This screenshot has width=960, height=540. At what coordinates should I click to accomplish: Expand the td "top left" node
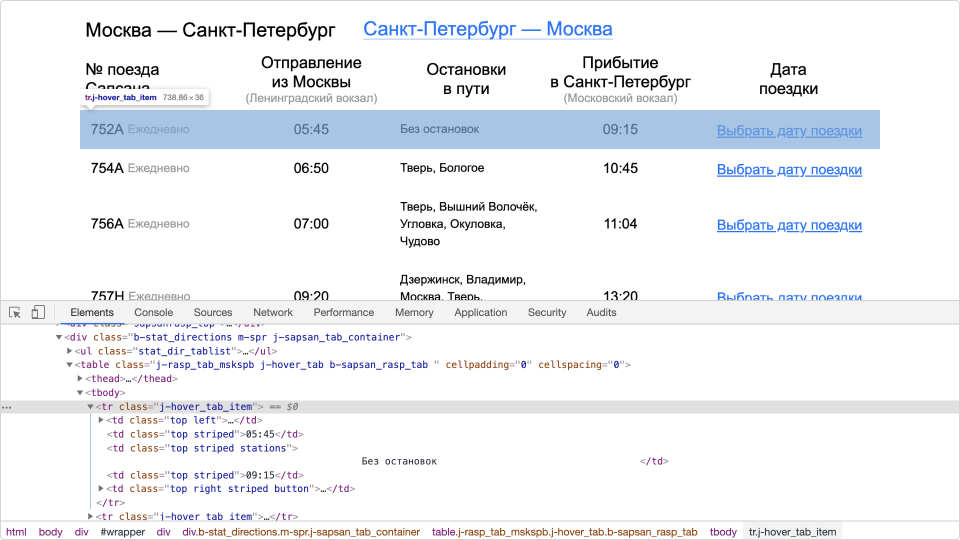point(102,421)
